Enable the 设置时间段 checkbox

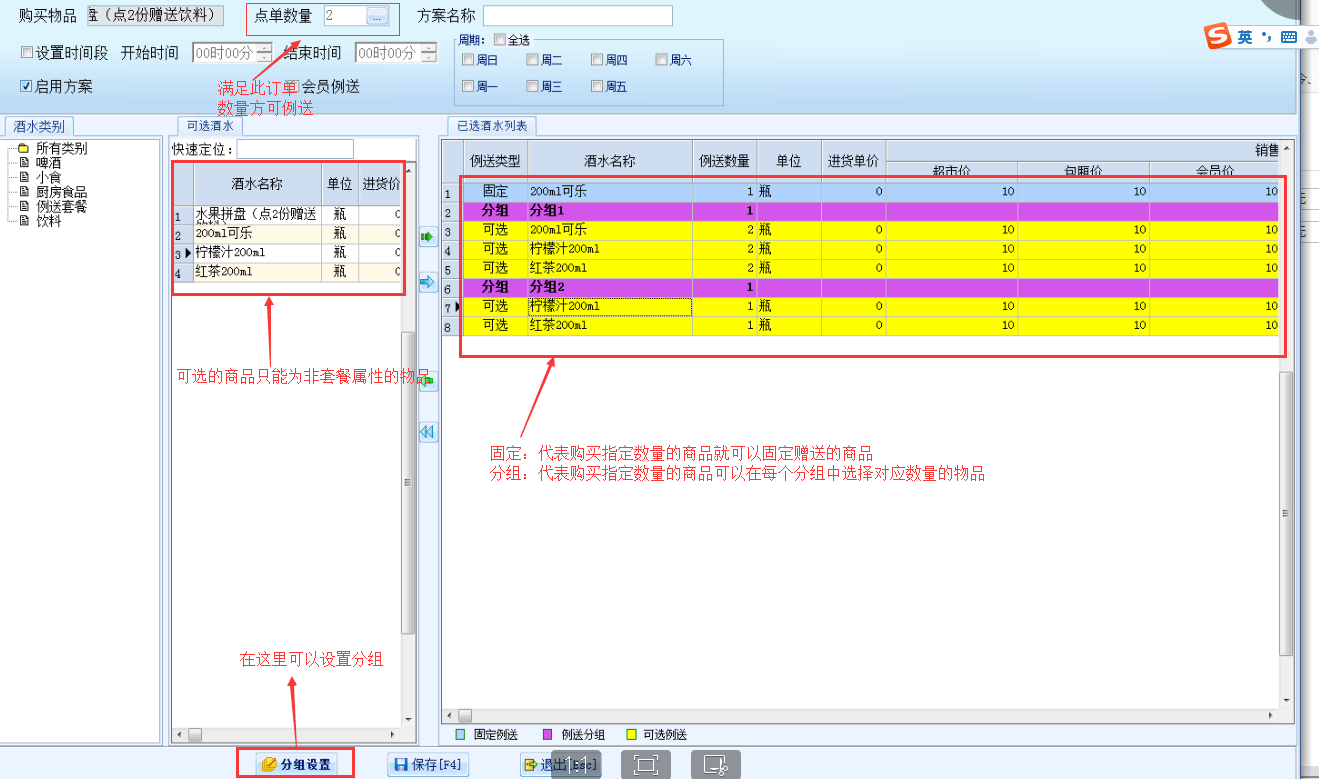tap(27, 53)
